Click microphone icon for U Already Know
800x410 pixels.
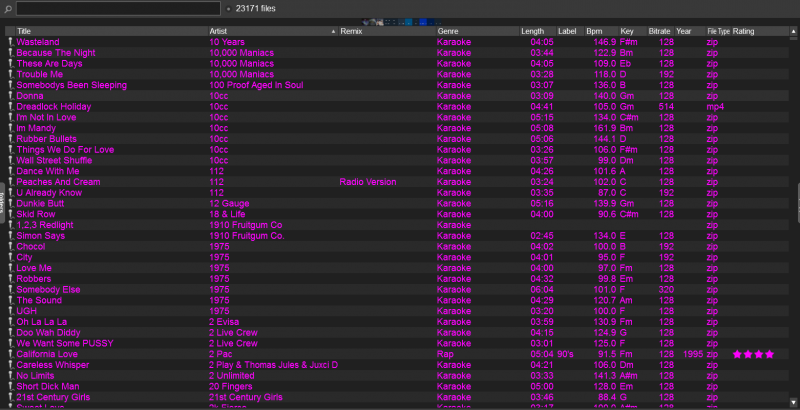10,192
